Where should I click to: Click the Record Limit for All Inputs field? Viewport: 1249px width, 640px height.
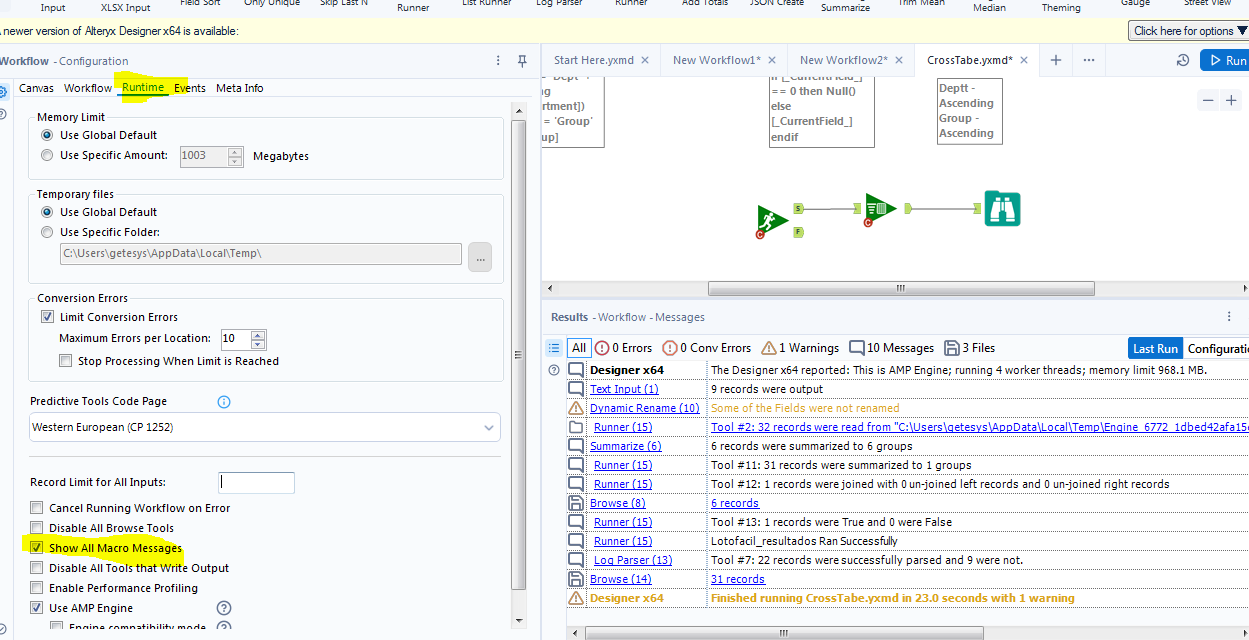click(x=256, y=482)
